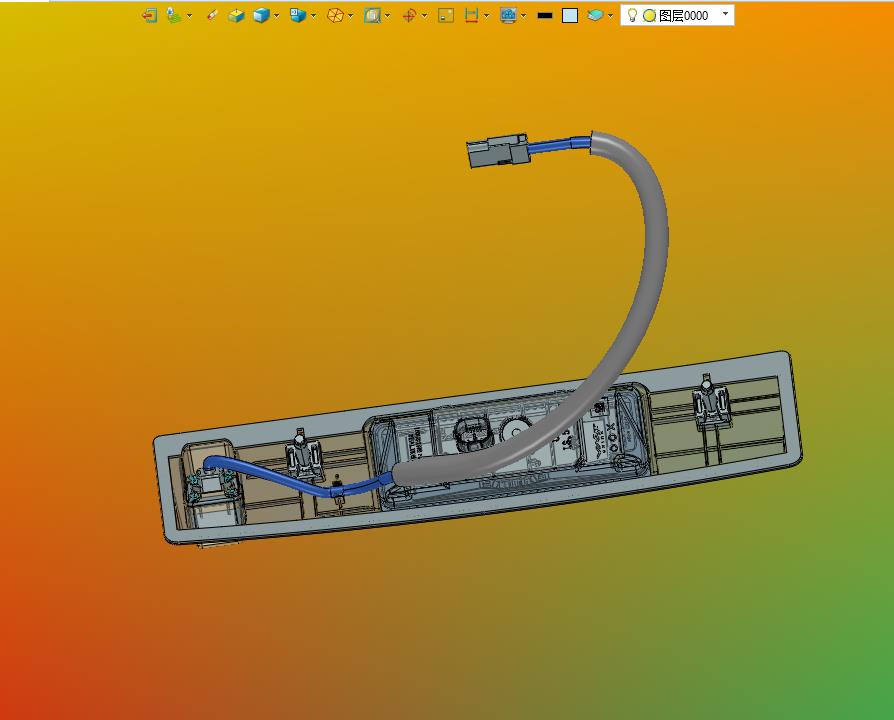
Task: Click the teal layer stack icon
Action: [595, 15]
